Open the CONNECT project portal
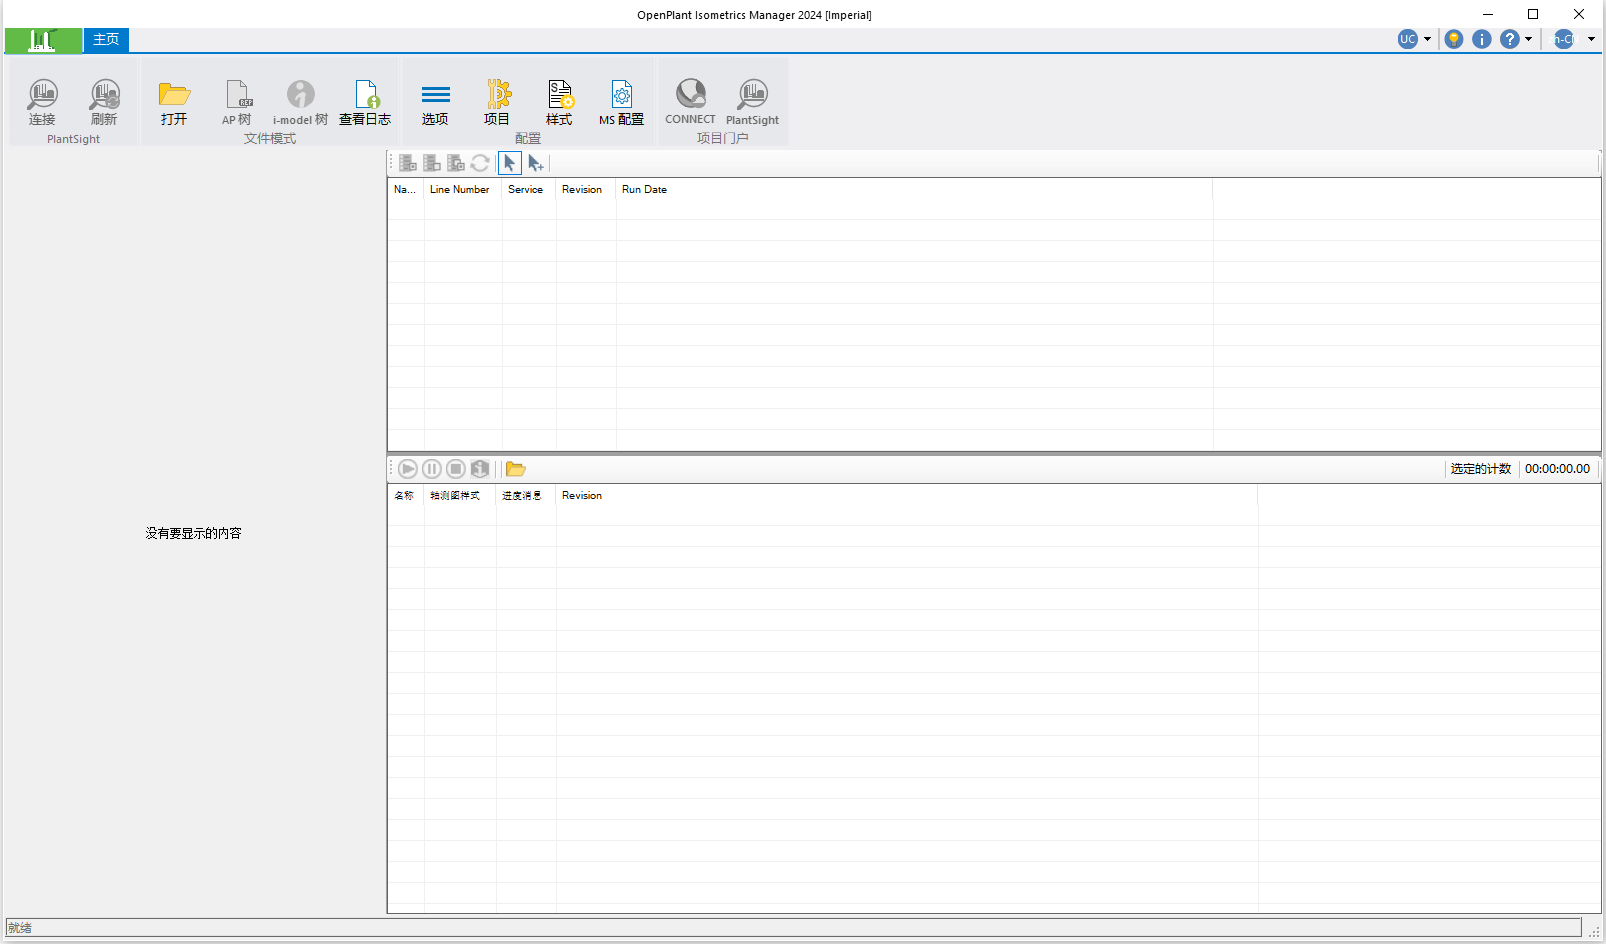This screenshot has height=944, width=1606. click(x=689, y=100)
